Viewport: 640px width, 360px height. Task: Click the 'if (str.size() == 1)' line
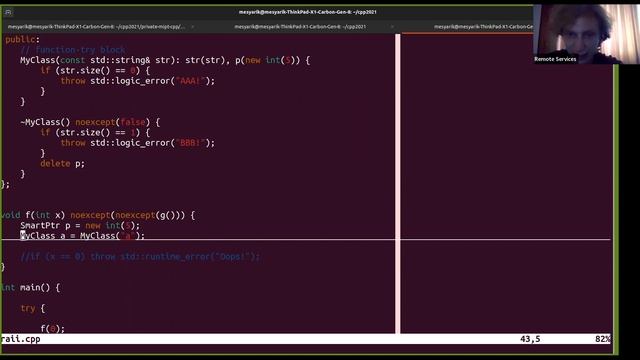(x=95, y=132)
